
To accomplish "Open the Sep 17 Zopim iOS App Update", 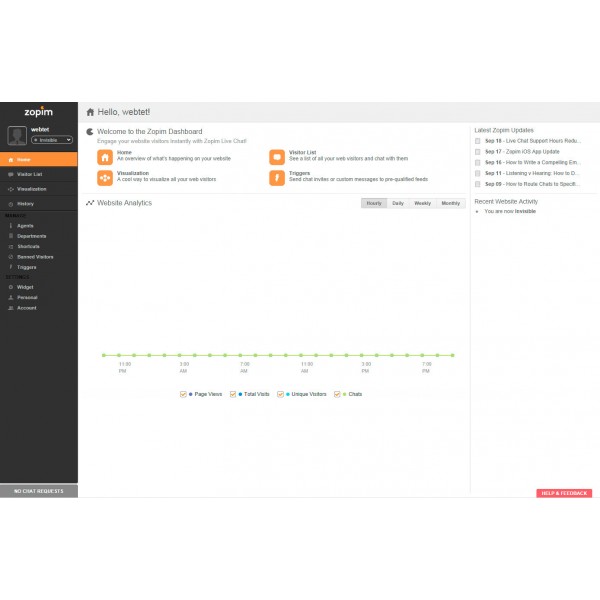I will [x=522, y=152].
